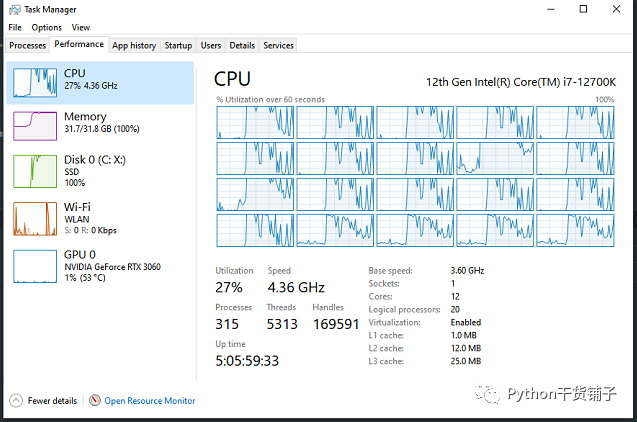
Task: Select the Memory usage graph icon
Action: [x=35, y=126]
